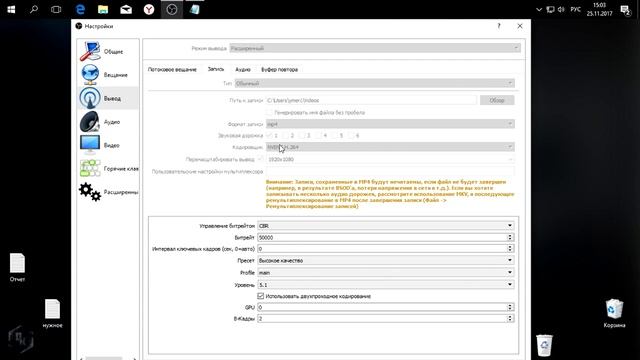640x360 pixels.
Task: Open the Пресет quality dropdown
Action: [385, 260]
